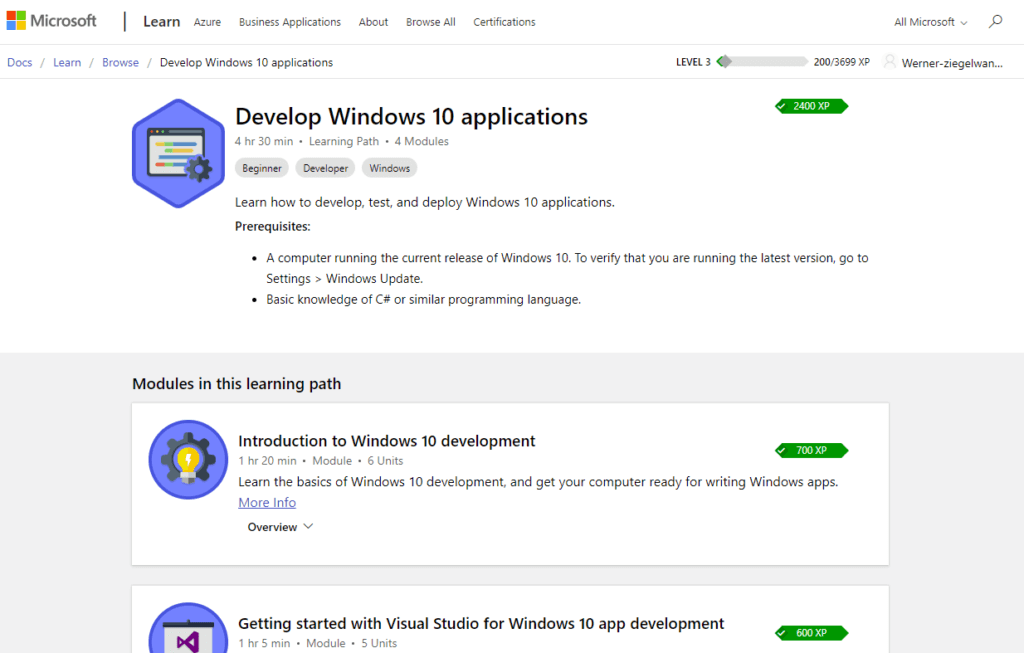Open search with the magnifier icon
Image resolution: width=1024 pixels, height=653 pixels.
[x=995, y=21]
